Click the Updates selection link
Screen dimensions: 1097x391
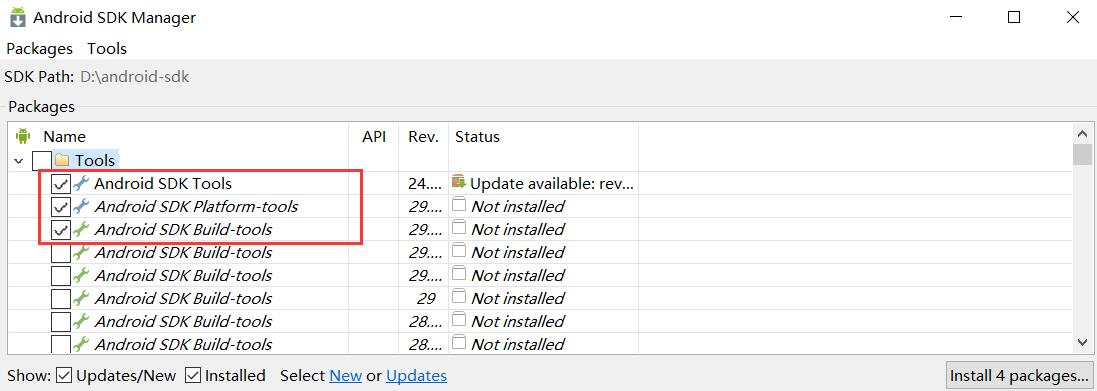click(x=416, y=376)
